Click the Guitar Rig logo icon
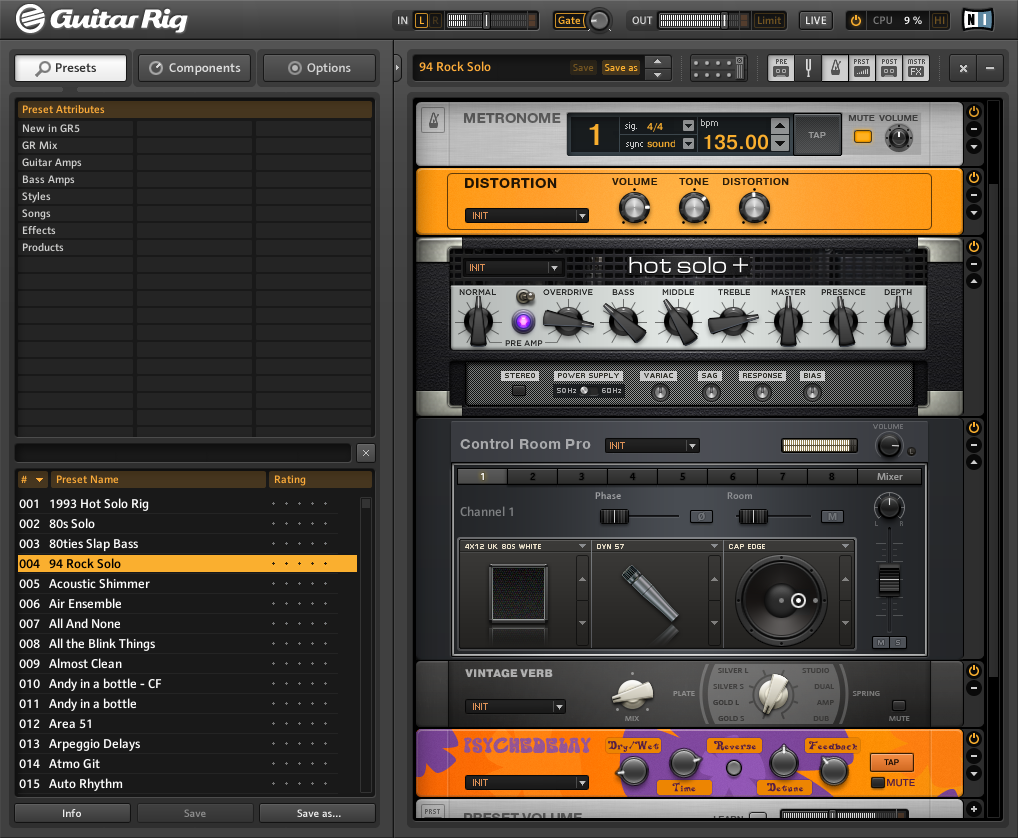The height and width of the screenshot is (838, 1018). [x=30, y=18]
